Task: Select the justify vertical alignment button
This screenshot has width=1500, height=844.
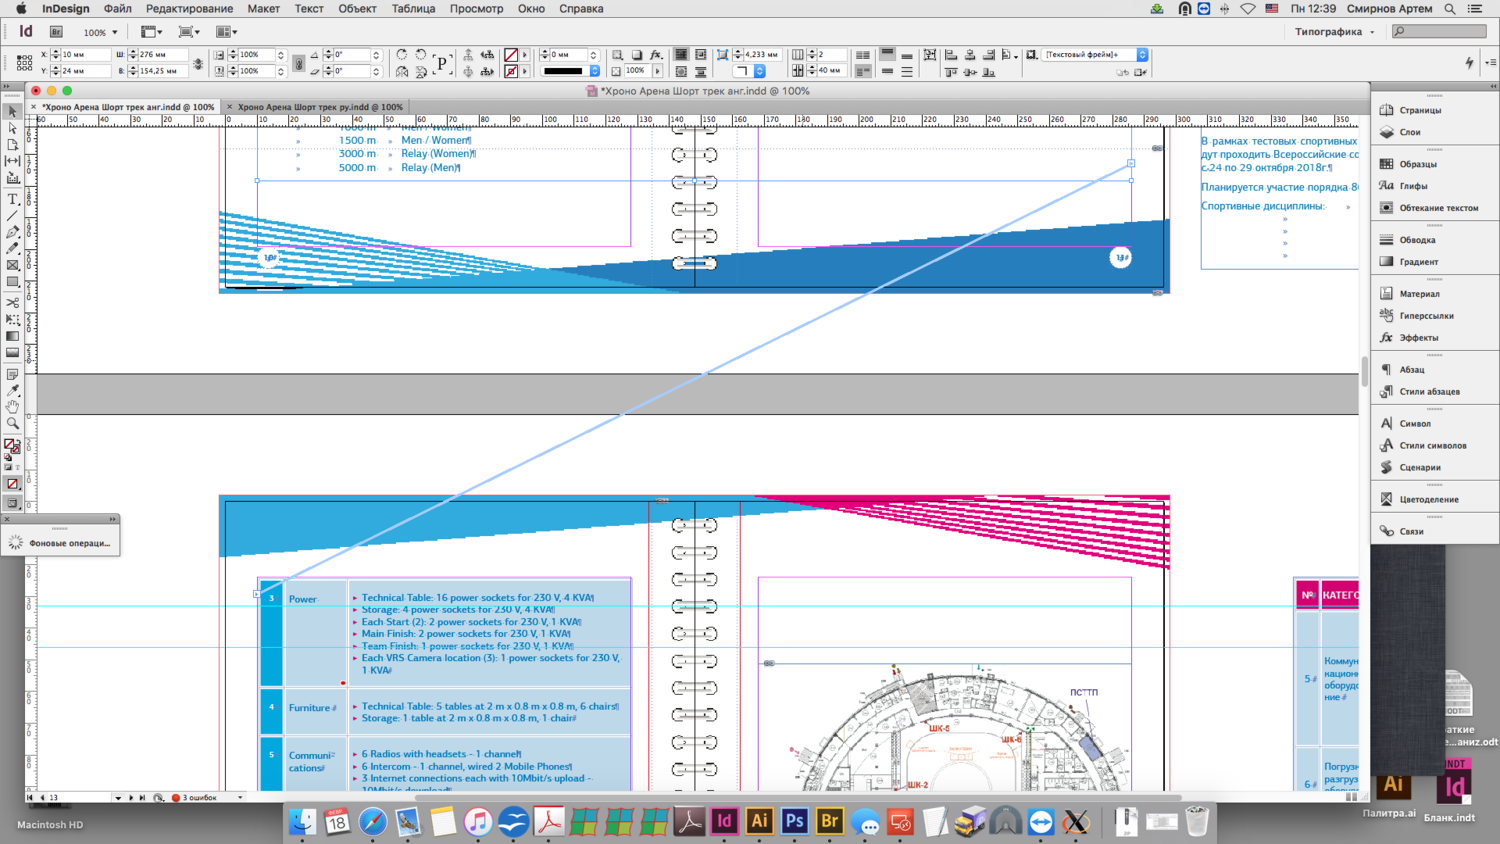Action: pos(906,72)
